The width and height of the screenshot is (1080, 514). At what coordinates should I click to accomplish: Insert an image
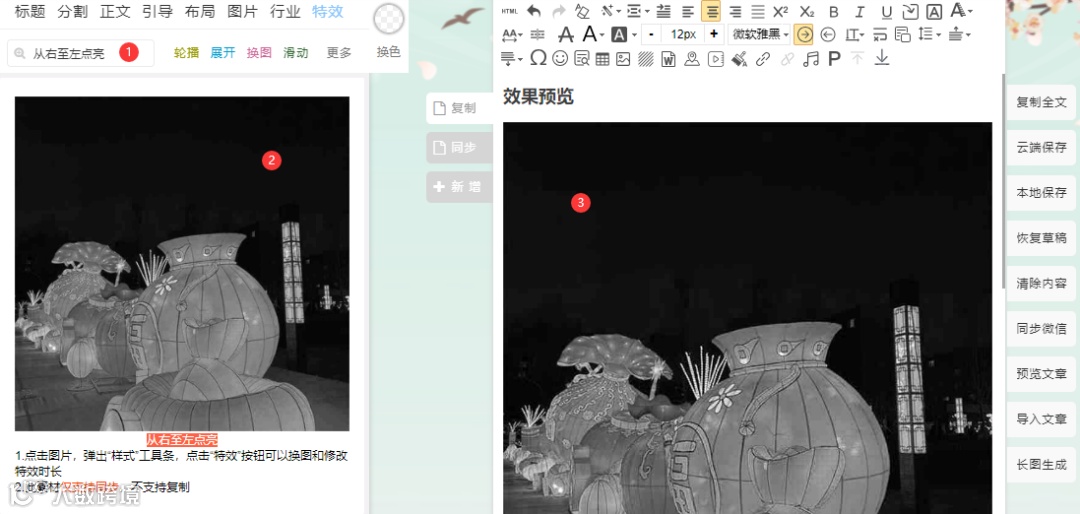tap(623, 59)
